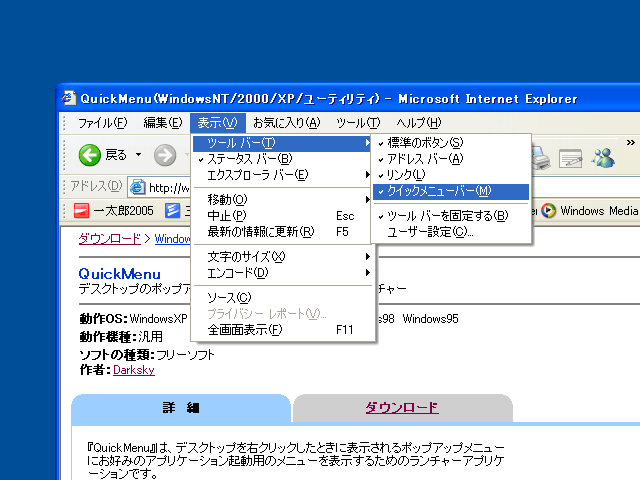This screenshot has height=480, width=640.
Task: Select 最新の情報に更新(R) entry
Action: [282, 232]
